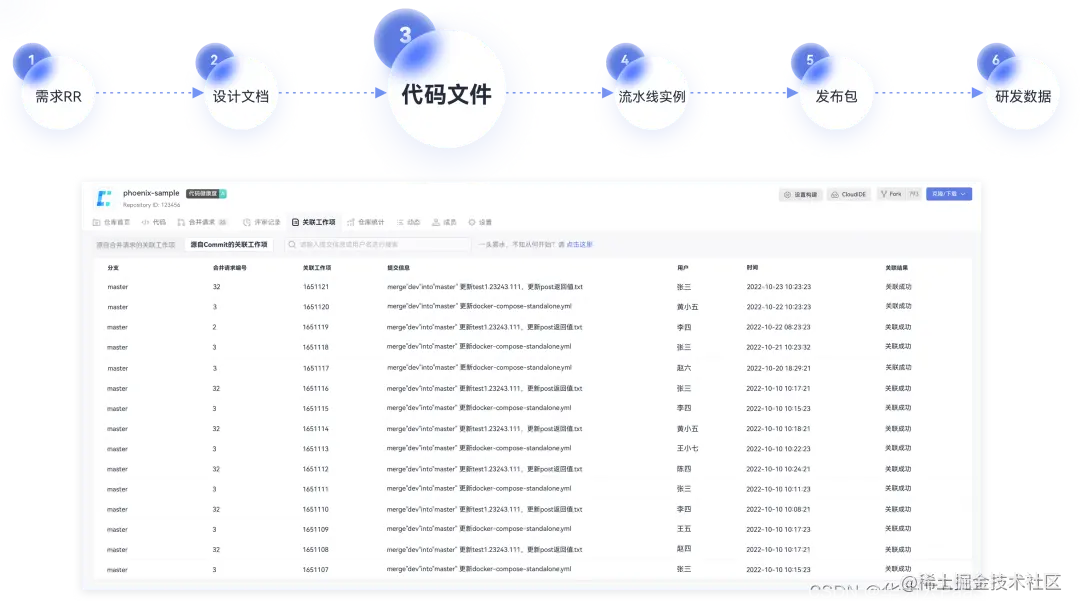Open the 设置 tab
This screenshot has height=611, width=1080.
(480, 222)
